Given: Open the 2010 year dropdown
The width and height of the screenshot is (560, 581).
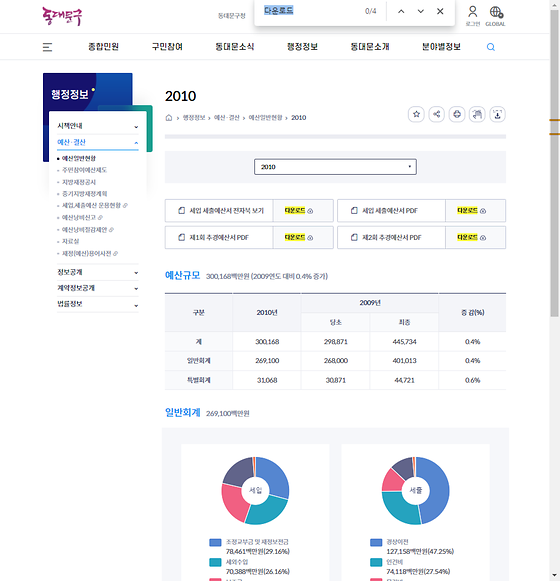Looking at the screenshot, I should click(x=335, y=167).
